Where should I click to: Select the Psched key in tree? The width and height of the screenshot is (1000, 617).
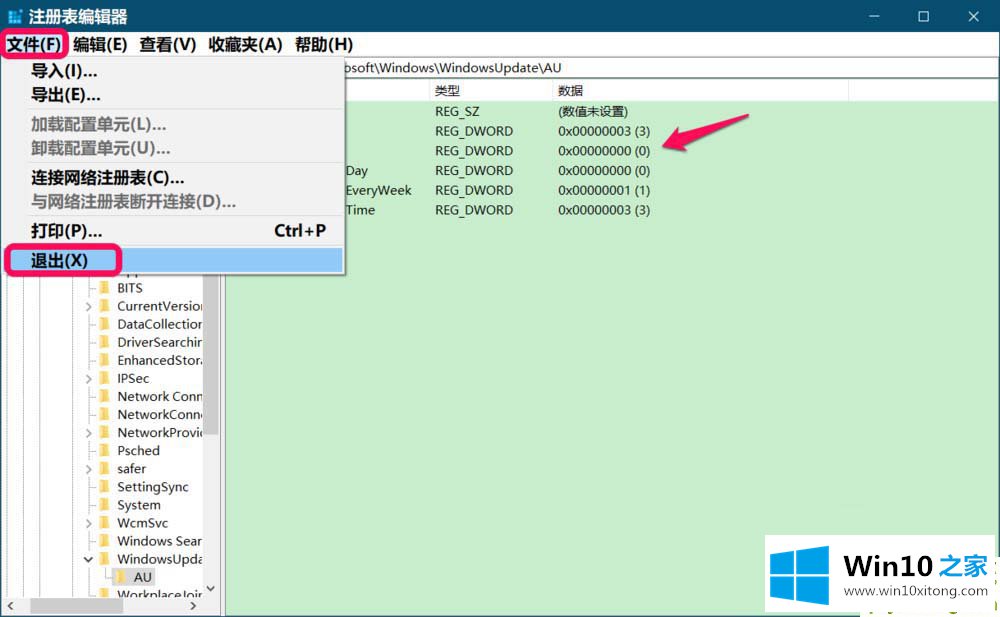click(x=138, y=450)
